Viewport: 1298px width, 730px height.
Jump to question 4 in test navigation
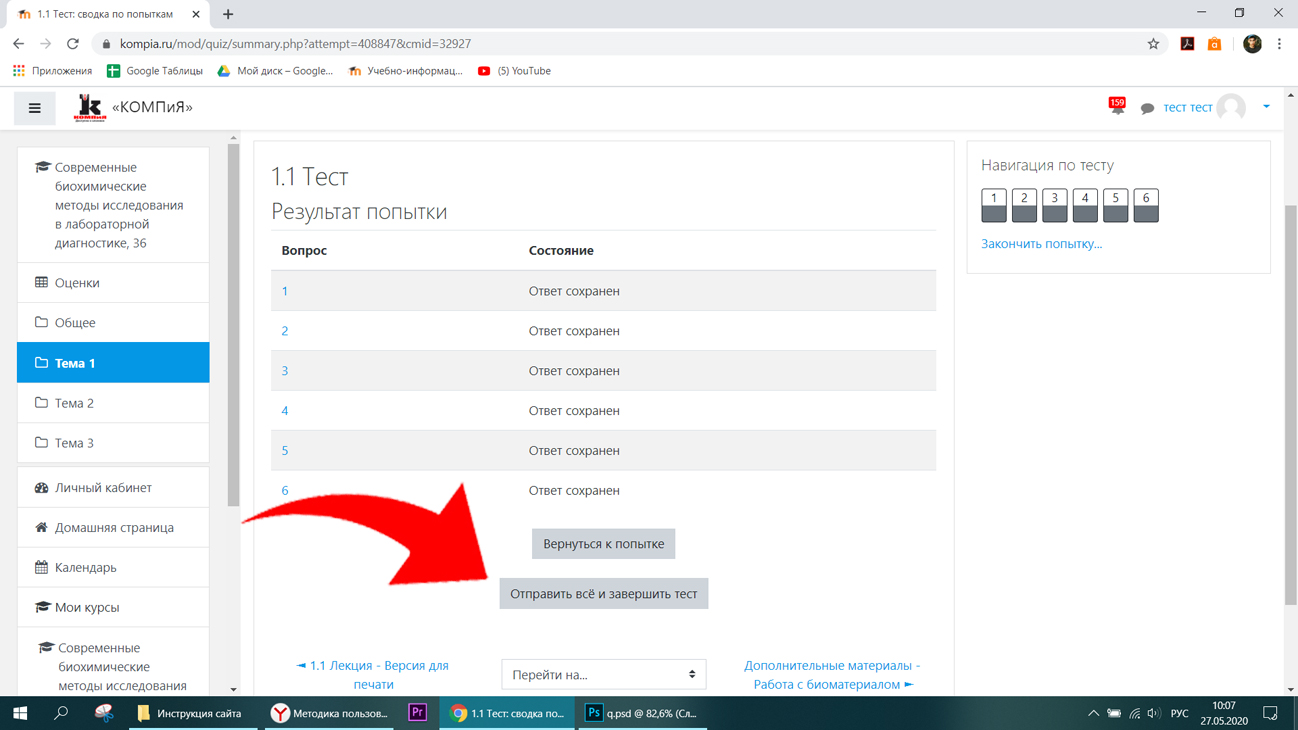tap(1085, 205)
